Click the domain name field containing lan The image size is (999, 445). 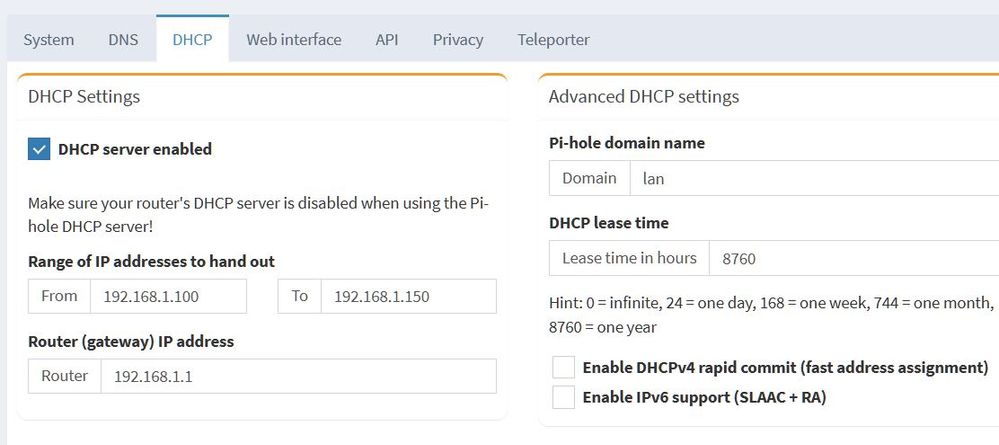812,179
